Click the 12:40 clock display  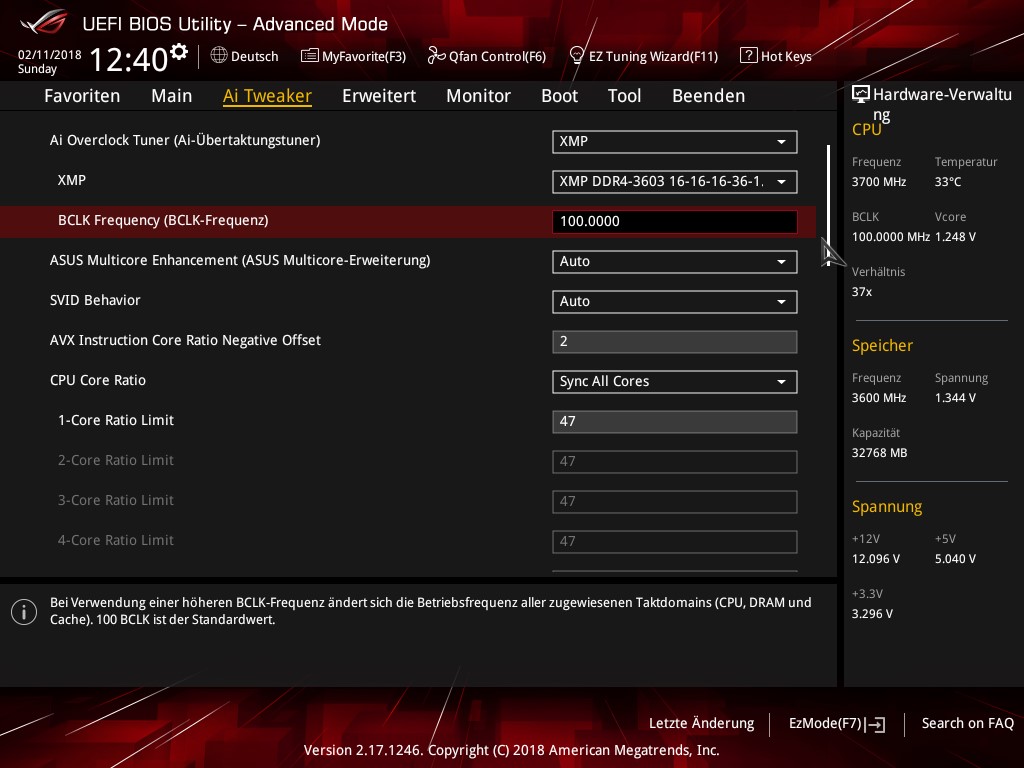click(128, 59)
